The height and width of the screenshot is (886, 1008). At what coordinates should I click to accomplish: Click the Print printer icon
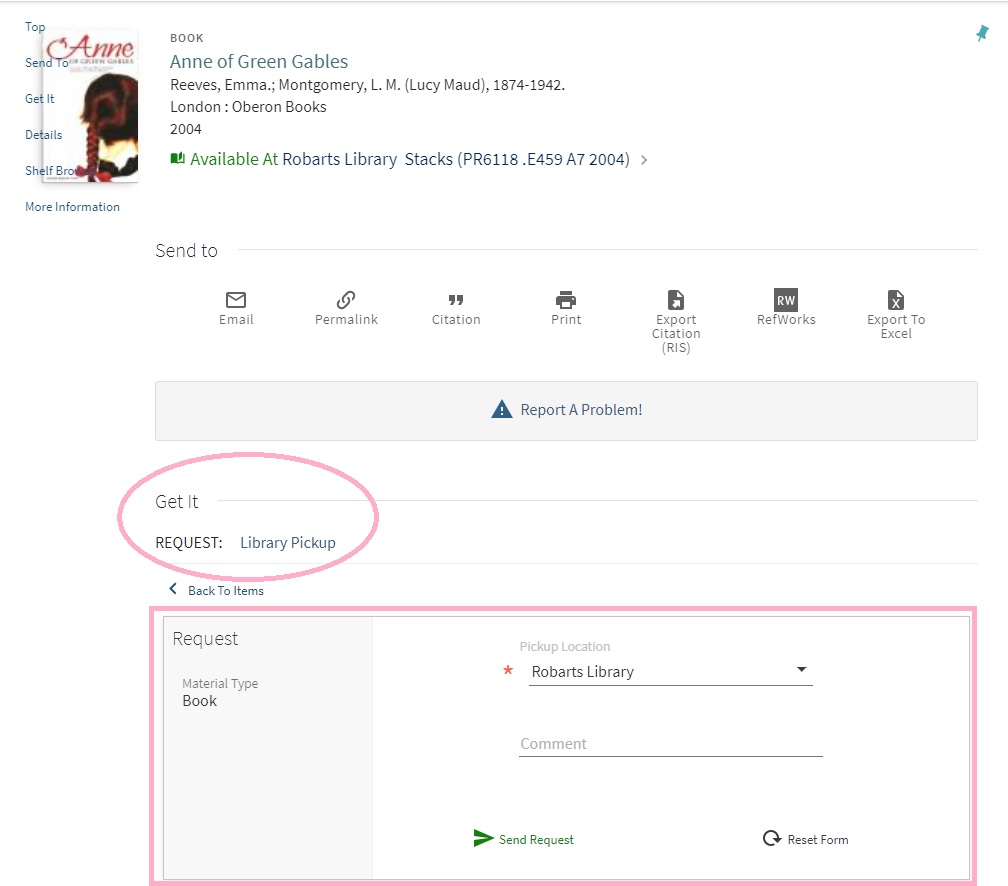566,300
